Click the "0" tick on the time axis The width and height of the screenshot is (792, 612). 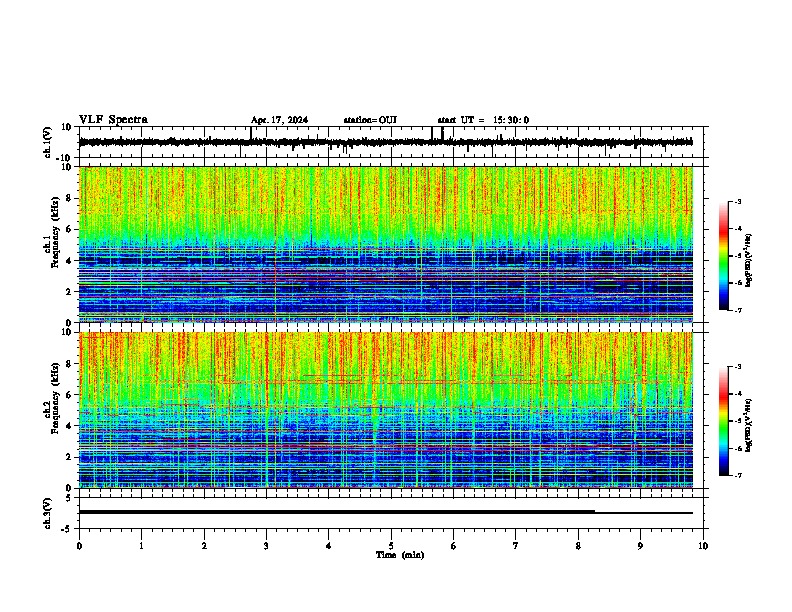[79, 546]
